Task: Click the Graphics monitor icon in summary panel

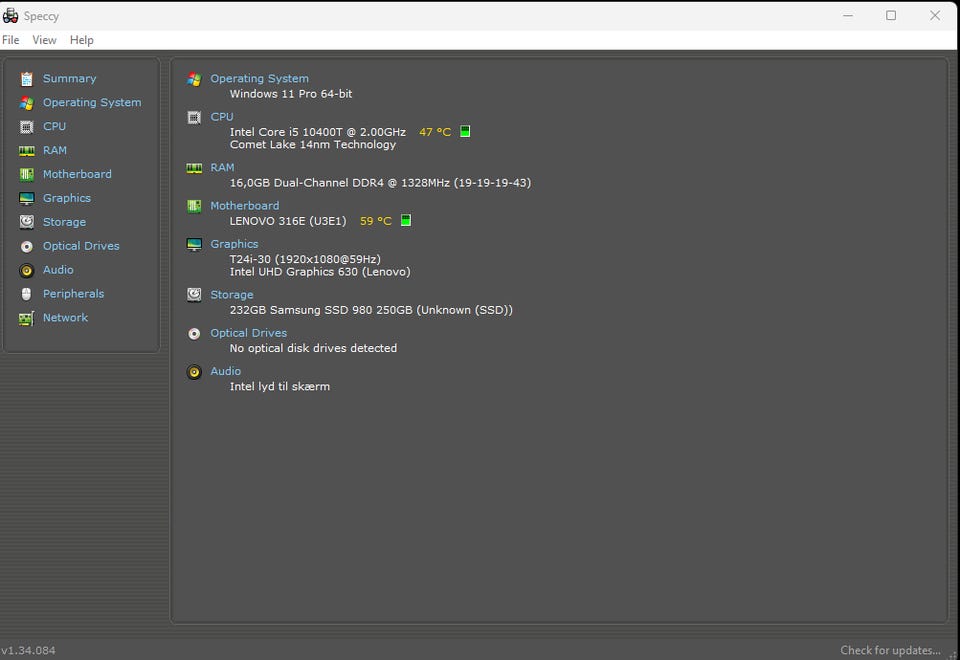Action: [194, 244]
